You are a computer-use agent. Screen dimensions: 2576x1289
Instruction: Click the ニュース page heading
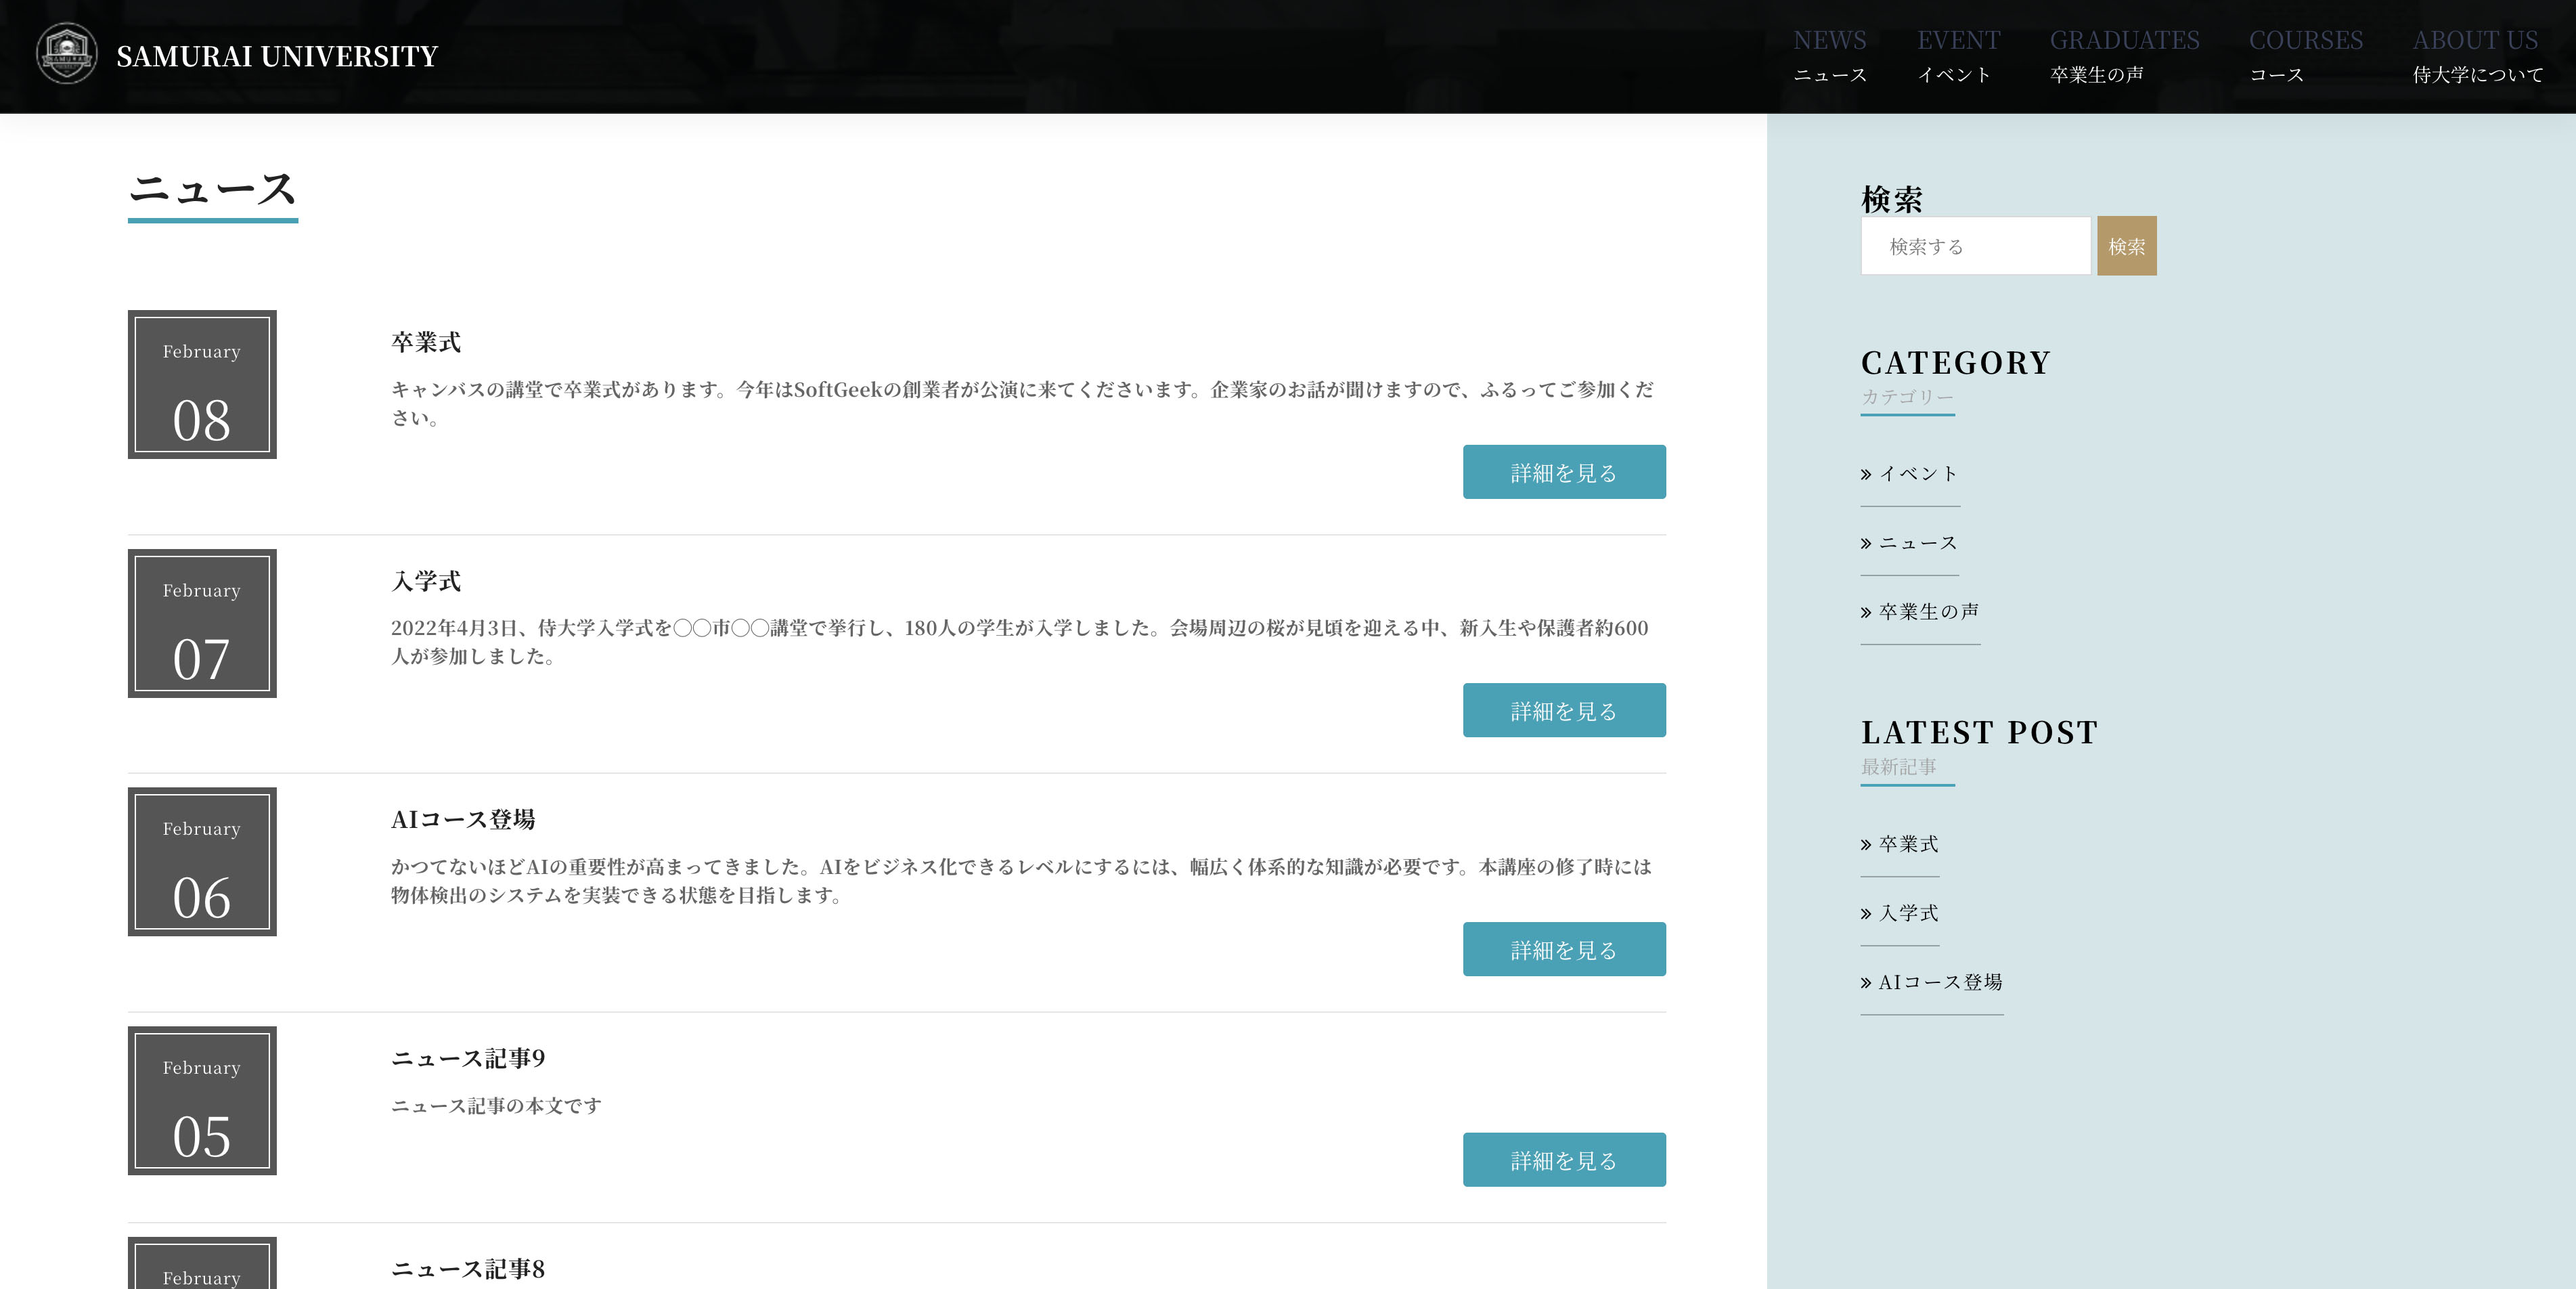point(213,189)
